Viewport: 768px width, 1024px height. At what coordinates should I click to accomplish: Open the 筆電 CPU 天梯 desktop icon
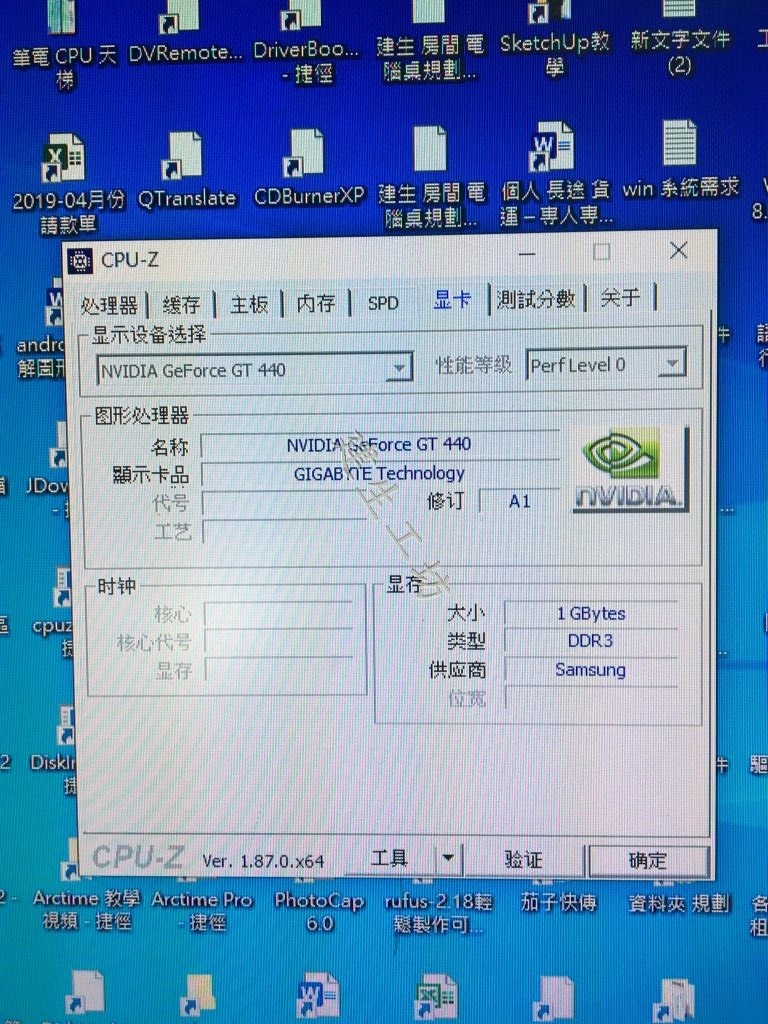(x=61, y=16)
